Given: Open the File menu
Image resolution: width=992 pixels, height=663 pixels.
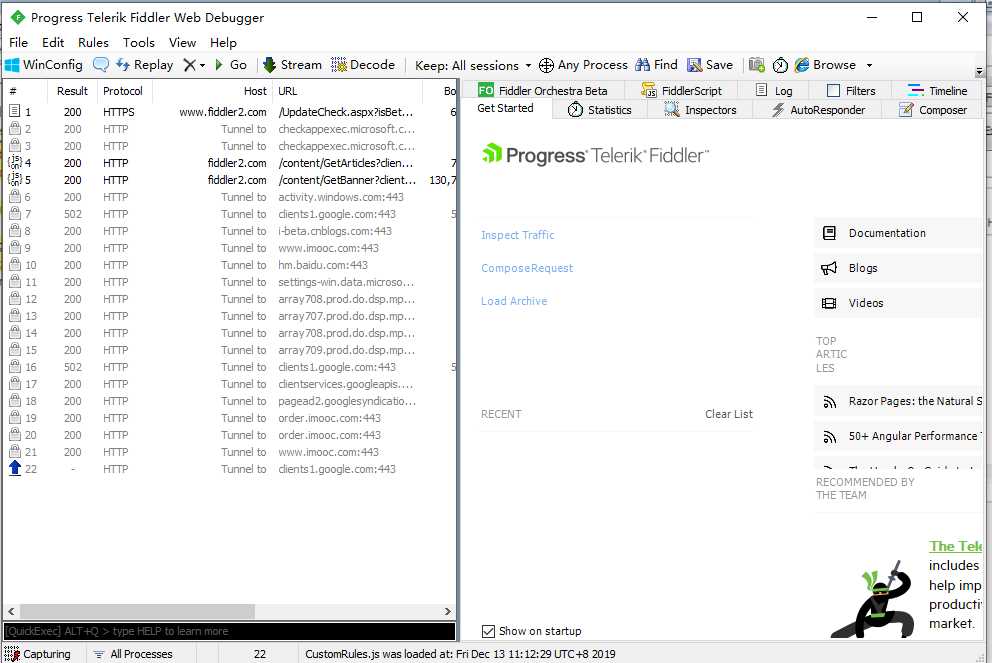Looking at the screenshot, I should coord(18,42).
